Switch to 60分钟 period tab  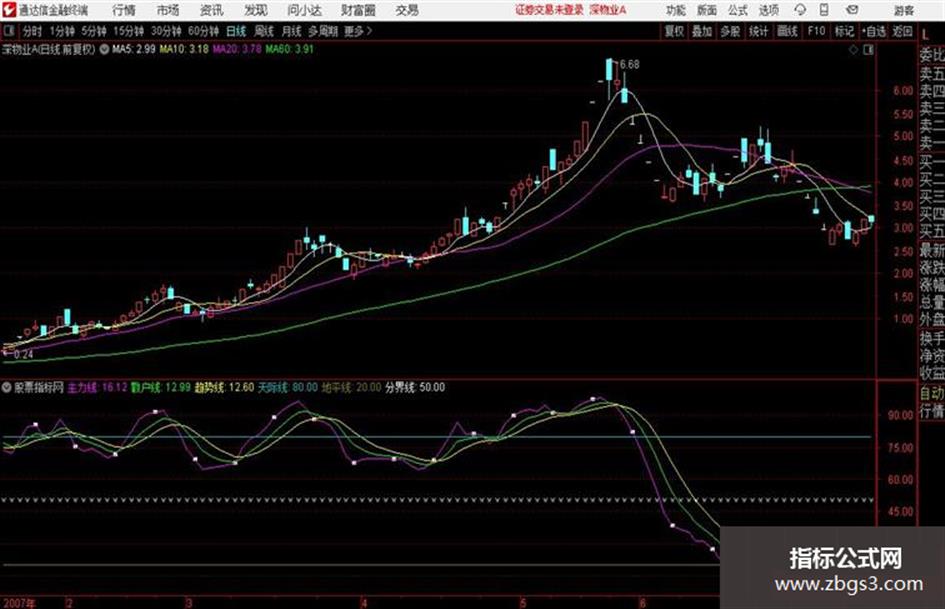click(203, 31)
